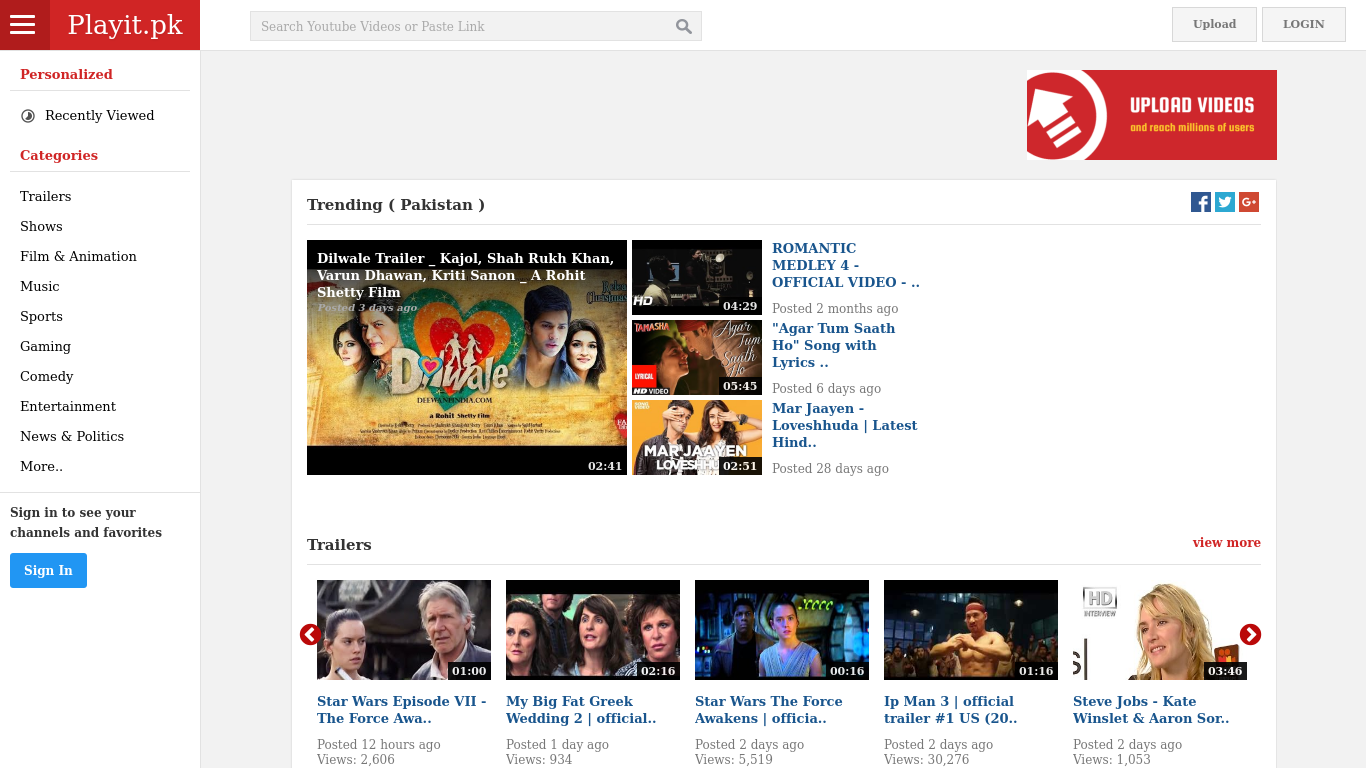Viewport: 1366px width, 768px height.
Task: Click the Recently Viewed clock icon
Action: pos(28,116)
